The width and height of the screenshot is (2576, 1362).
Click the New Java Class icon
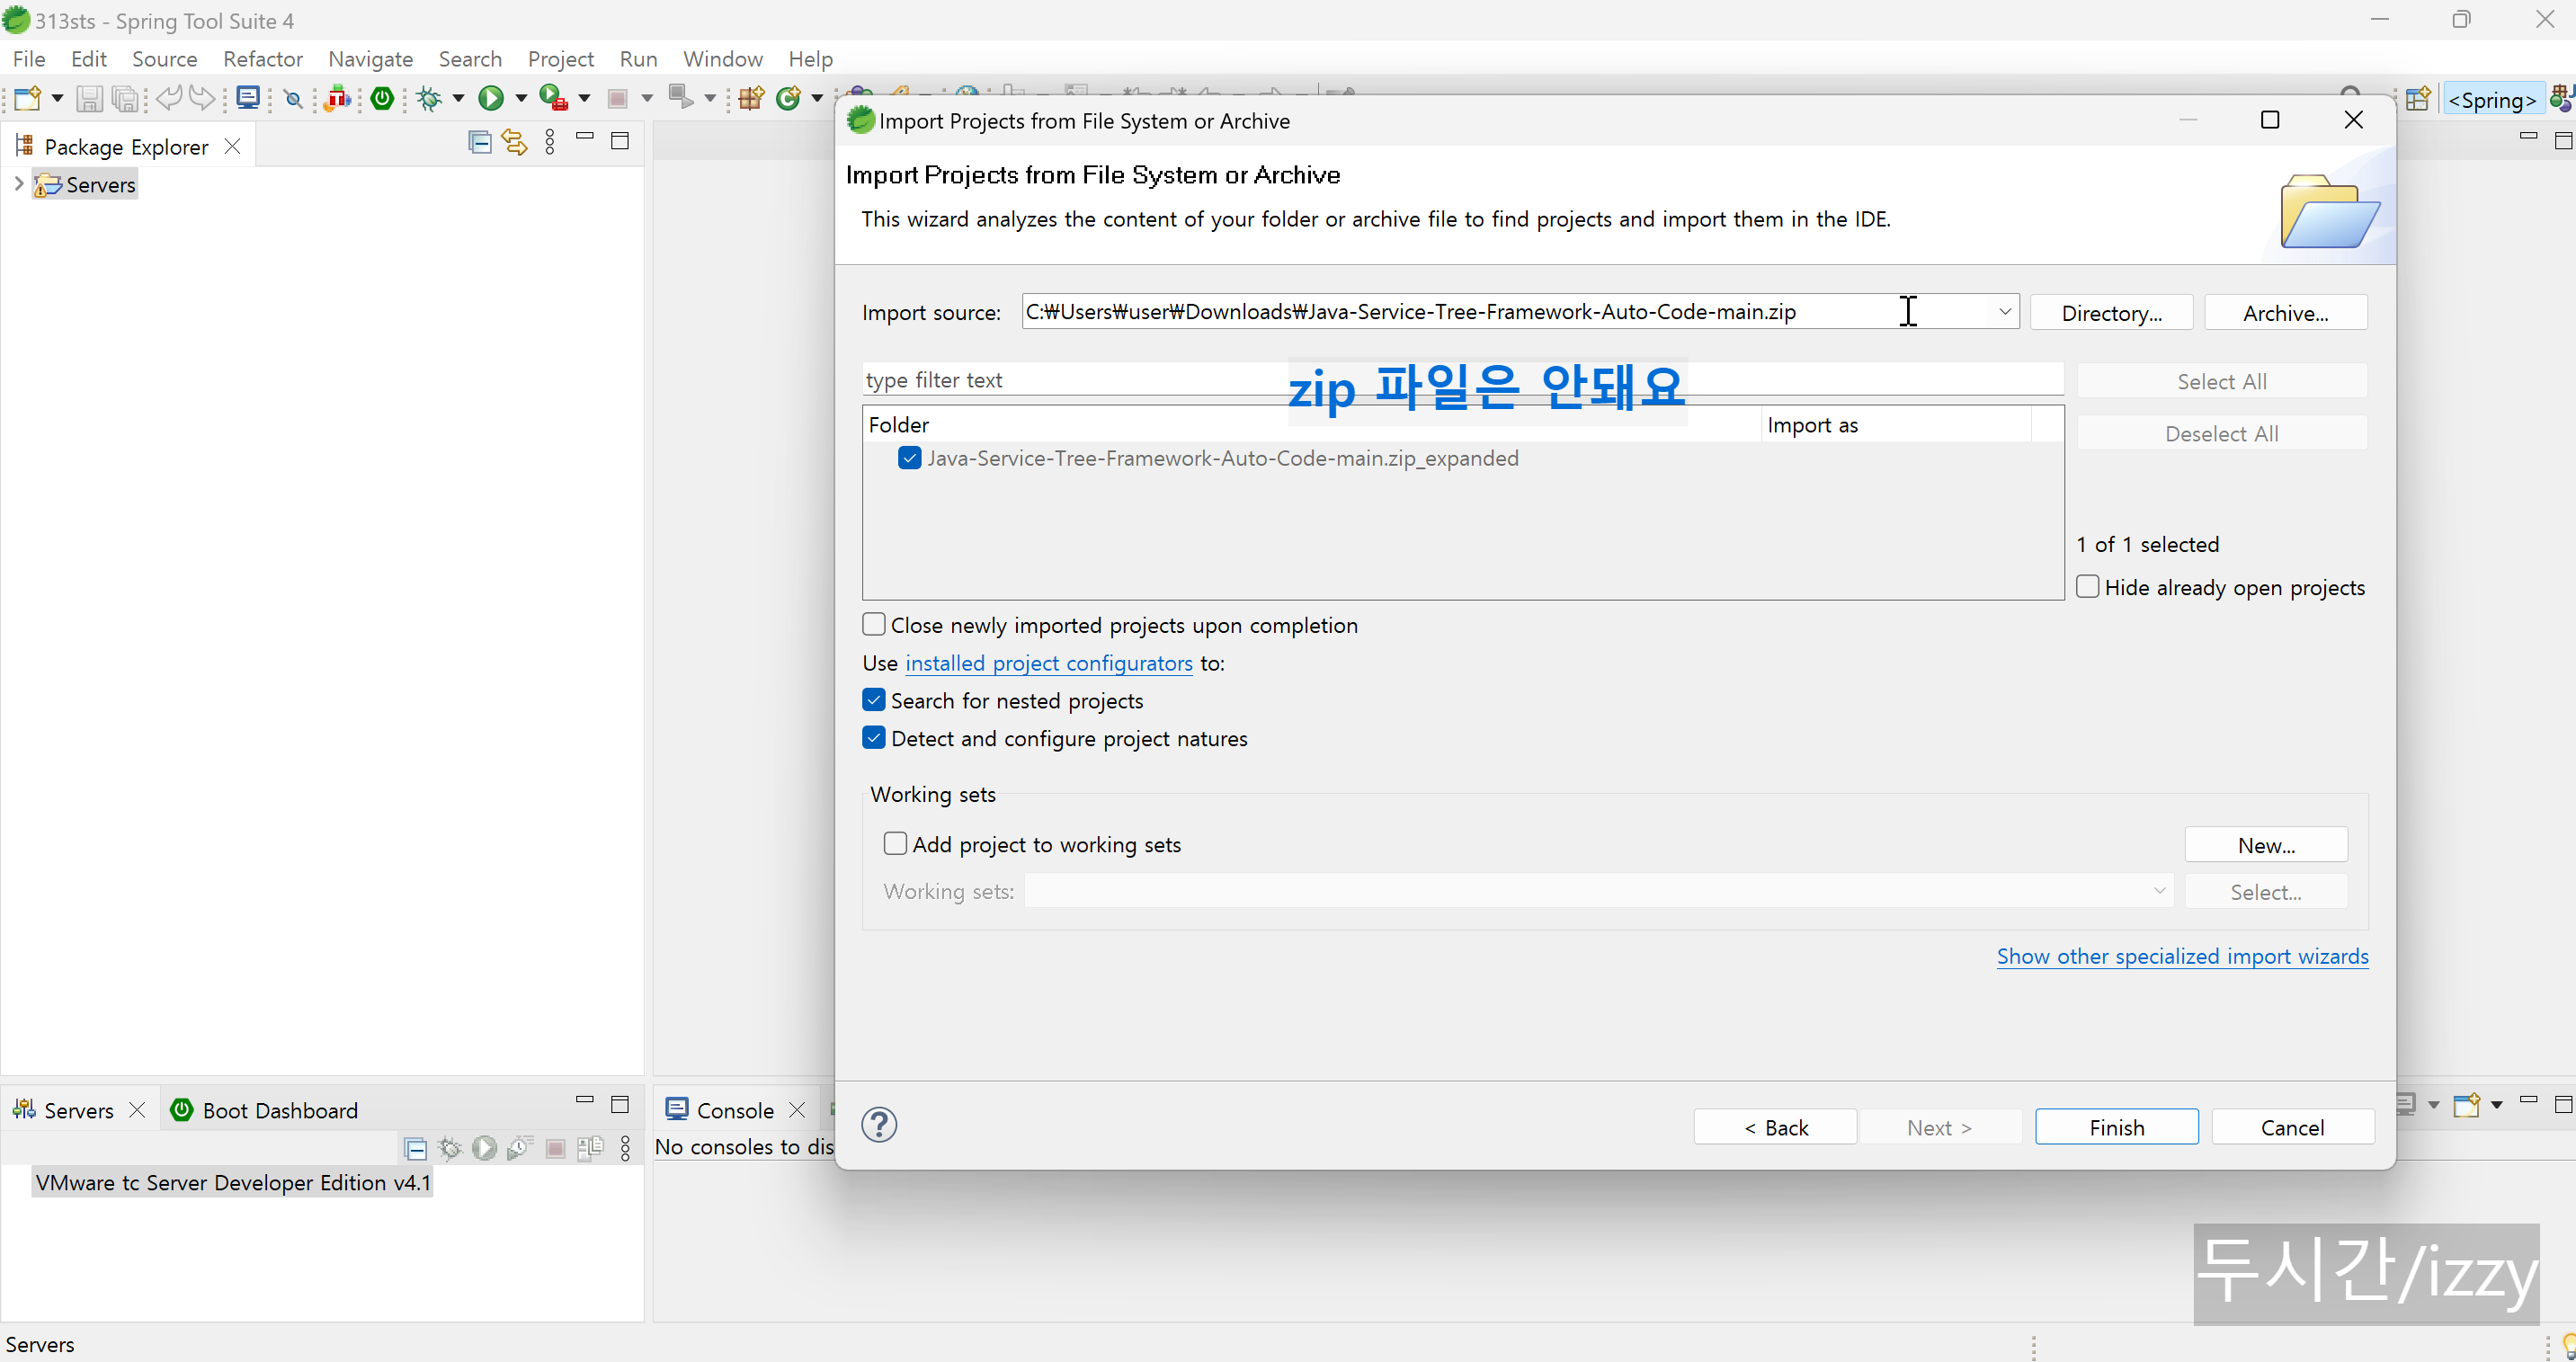[789, 98]
